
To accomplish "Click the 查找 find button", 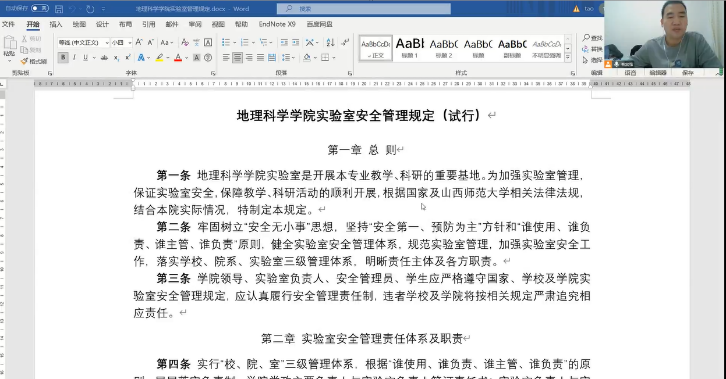I will 593,37.
